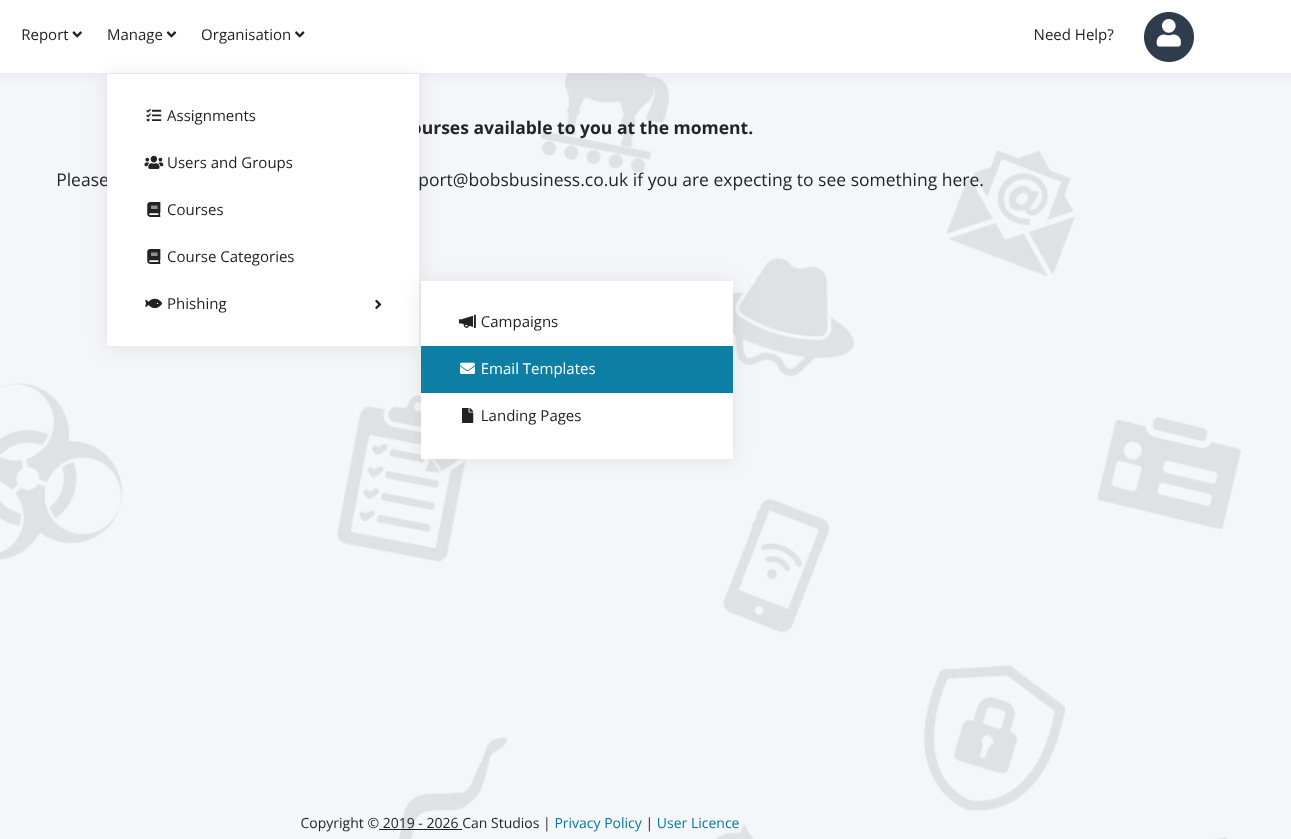Image resolution: width=1291 pixels, height=839 pixels.
Task: Open the Privacy Policy link
Action: coord(598,823)
